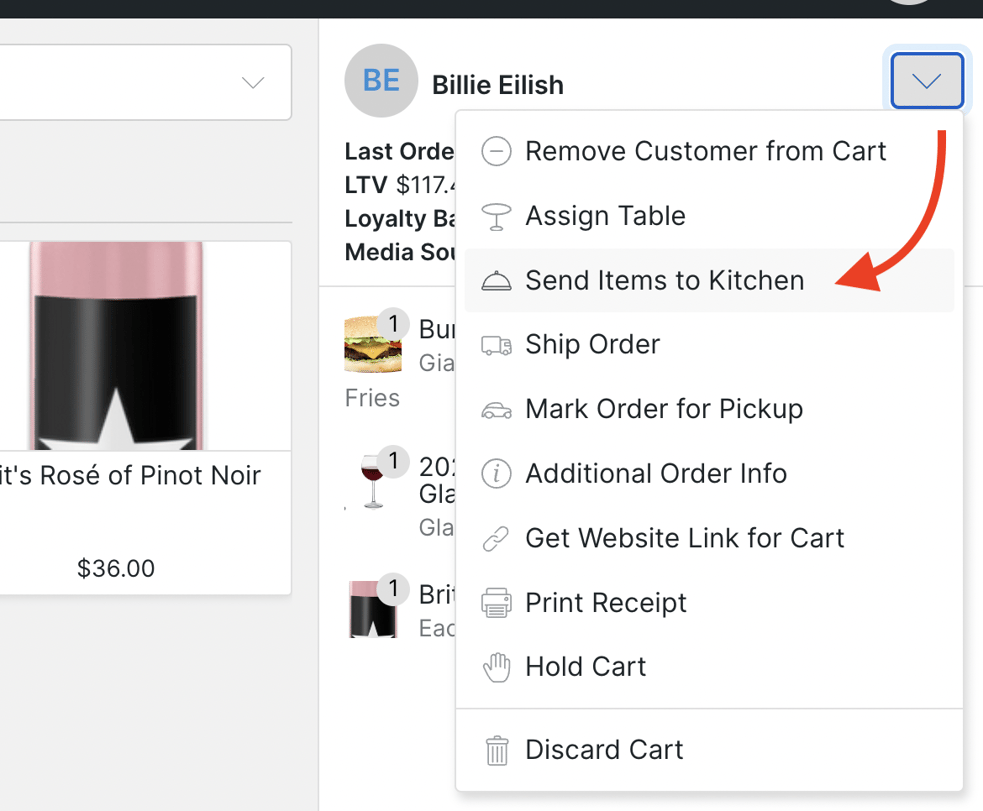This screenshot has height=811, width=983.
Task: Collapse the customer actions dropdown arrow button
Action: (926, 81)
